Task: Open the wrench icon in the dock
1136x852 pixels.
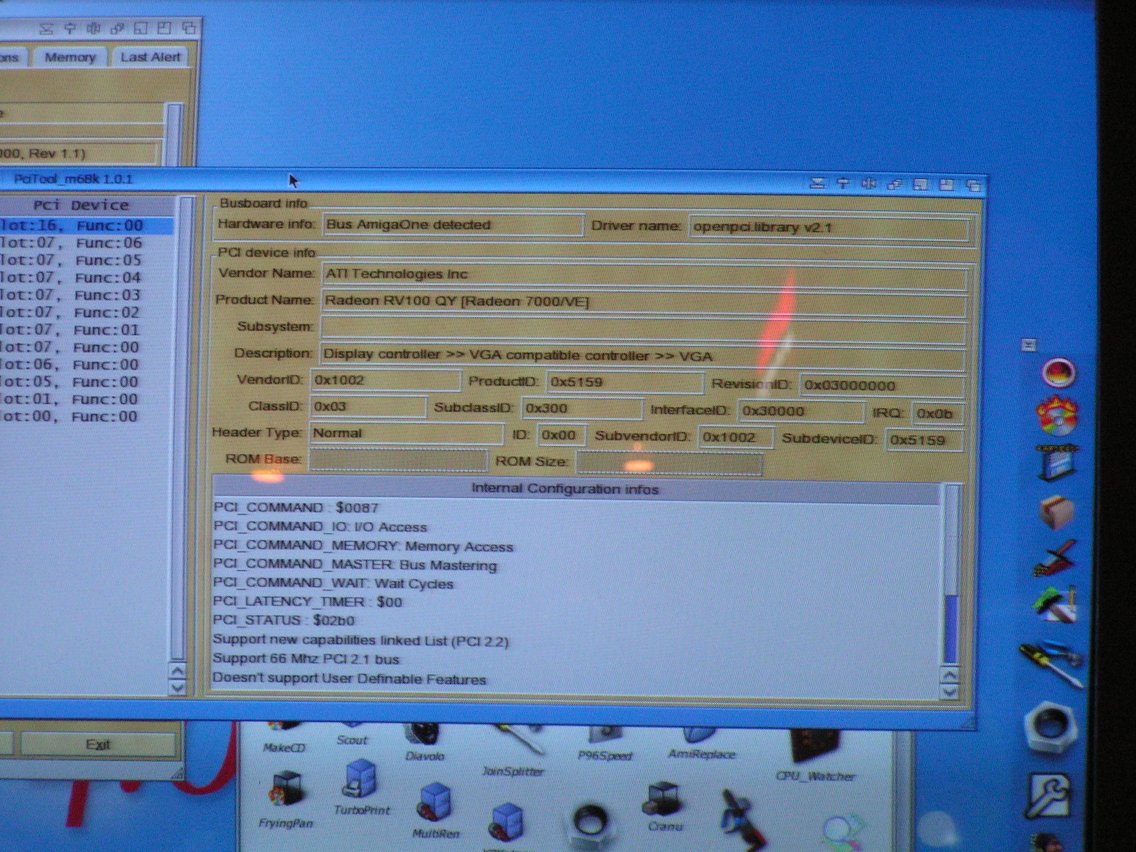Action: tap(1050, 795)
